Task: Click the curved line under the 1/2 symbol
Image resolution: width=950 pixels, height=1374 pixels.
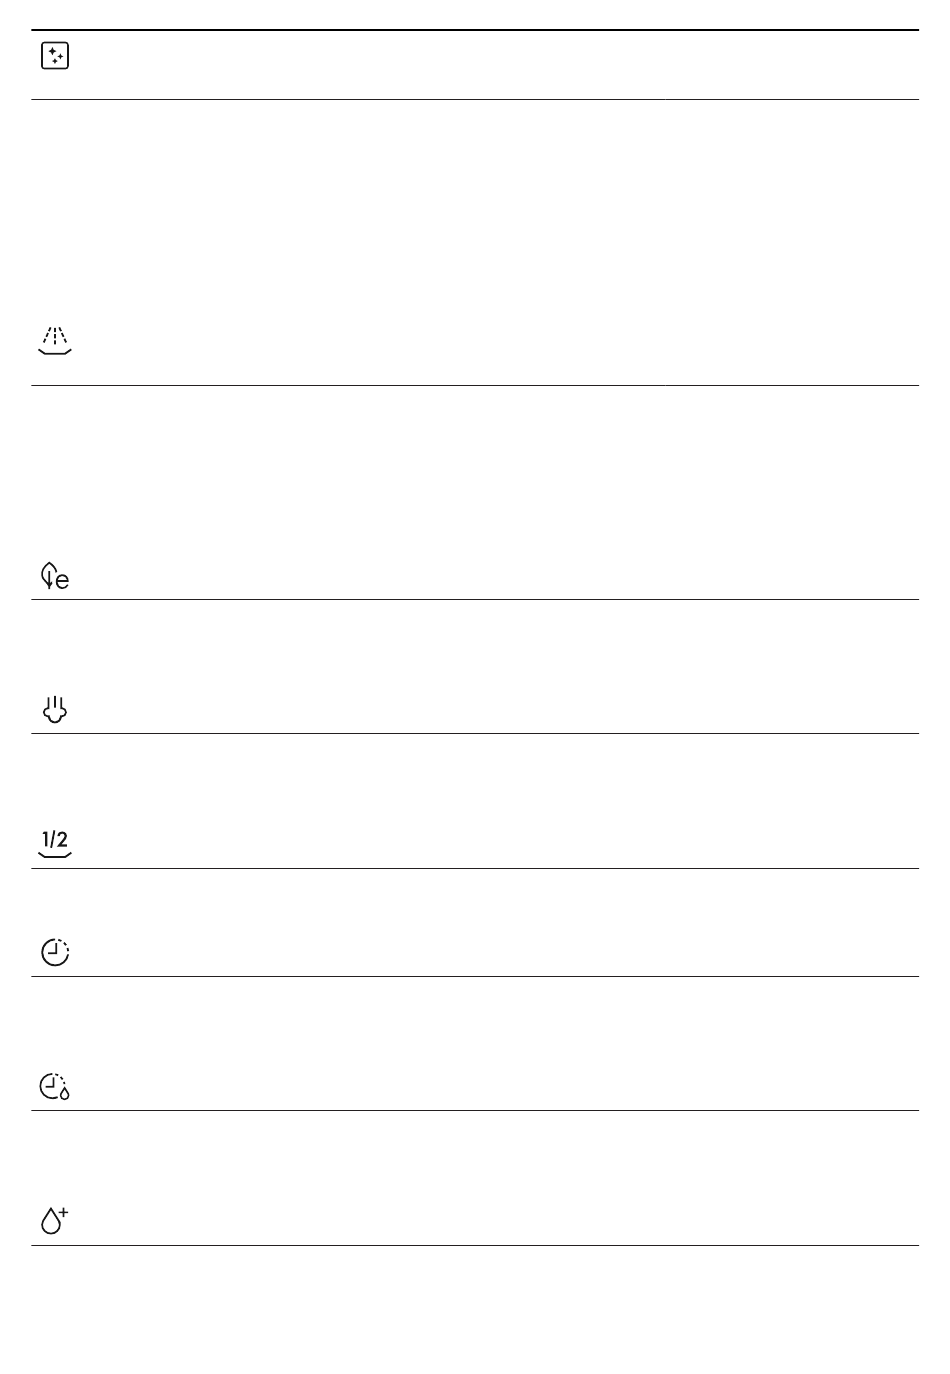Action: coord(55,855)
